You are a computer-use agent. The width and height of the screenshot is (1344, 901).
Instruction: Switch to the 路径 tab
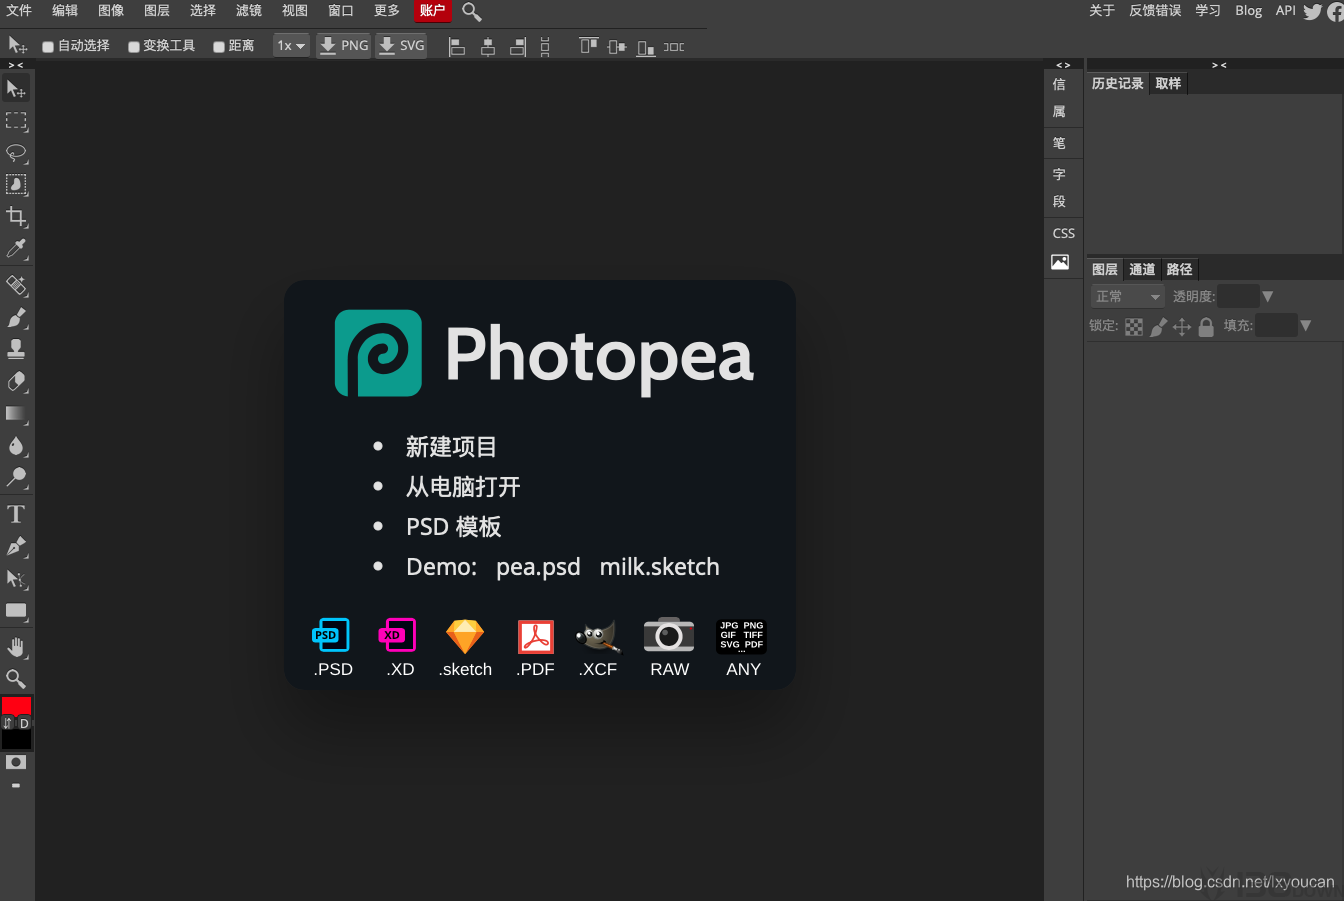(x=1179, y=269)
